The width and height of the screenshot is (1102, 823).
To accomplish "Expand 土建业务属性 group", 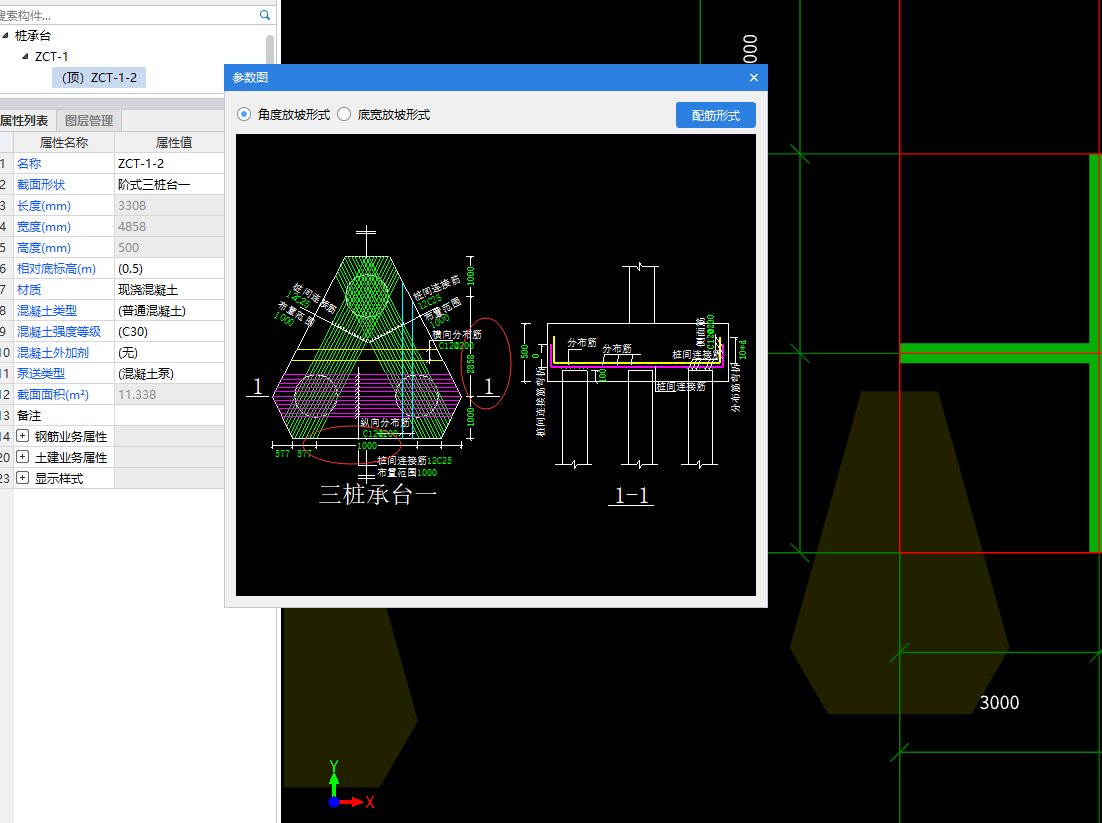I will point(22,458).
